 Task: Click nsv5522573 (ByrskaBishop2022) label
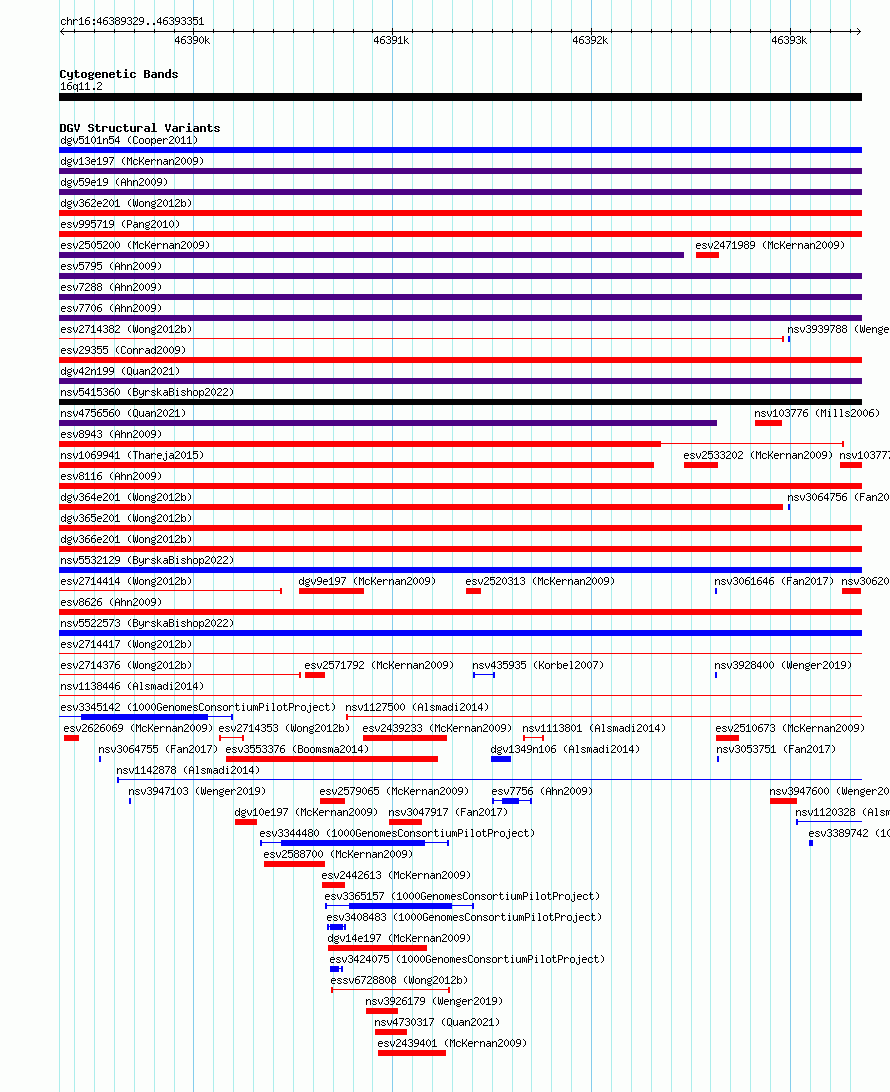[147, 623]
